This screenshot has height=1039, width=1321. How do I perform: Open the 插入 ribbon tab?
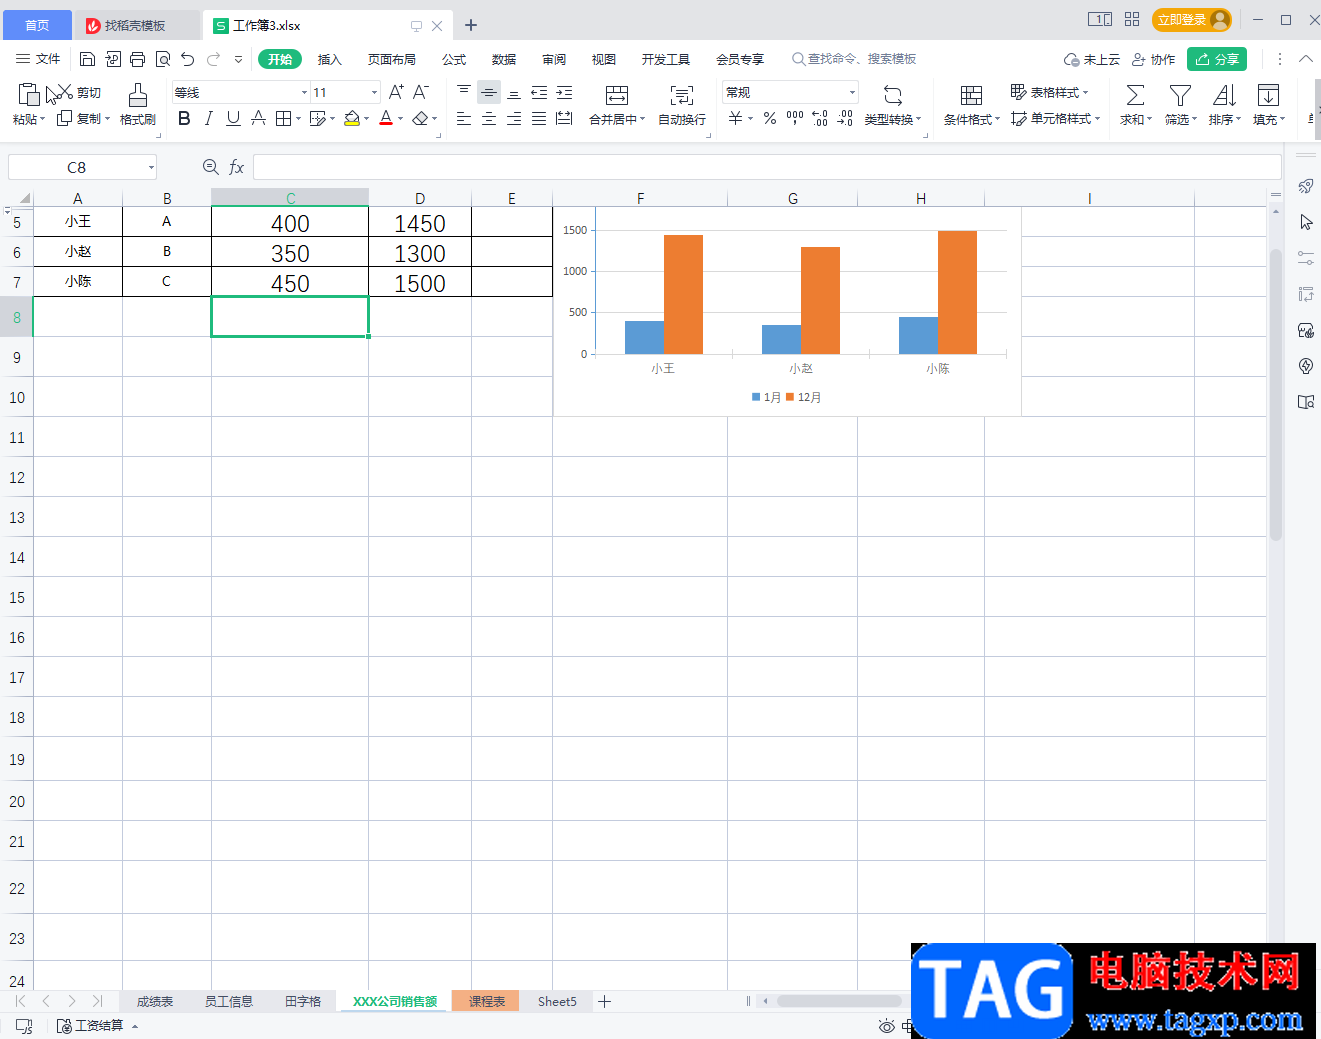click(330, 59)
